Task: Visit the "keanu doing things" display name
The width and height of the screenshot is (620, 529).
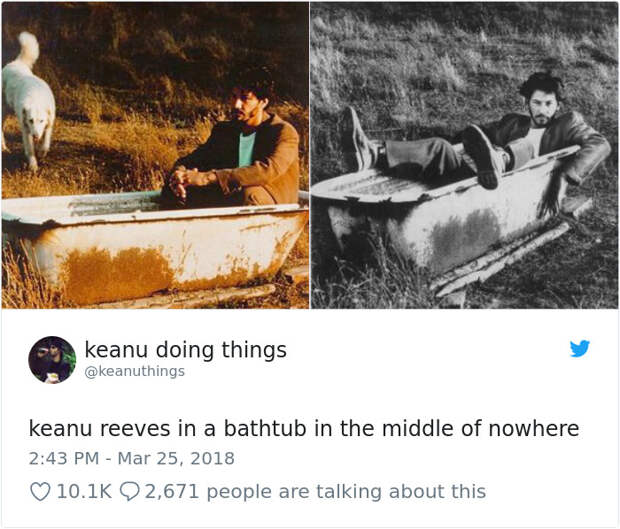Action: (185, 350)
